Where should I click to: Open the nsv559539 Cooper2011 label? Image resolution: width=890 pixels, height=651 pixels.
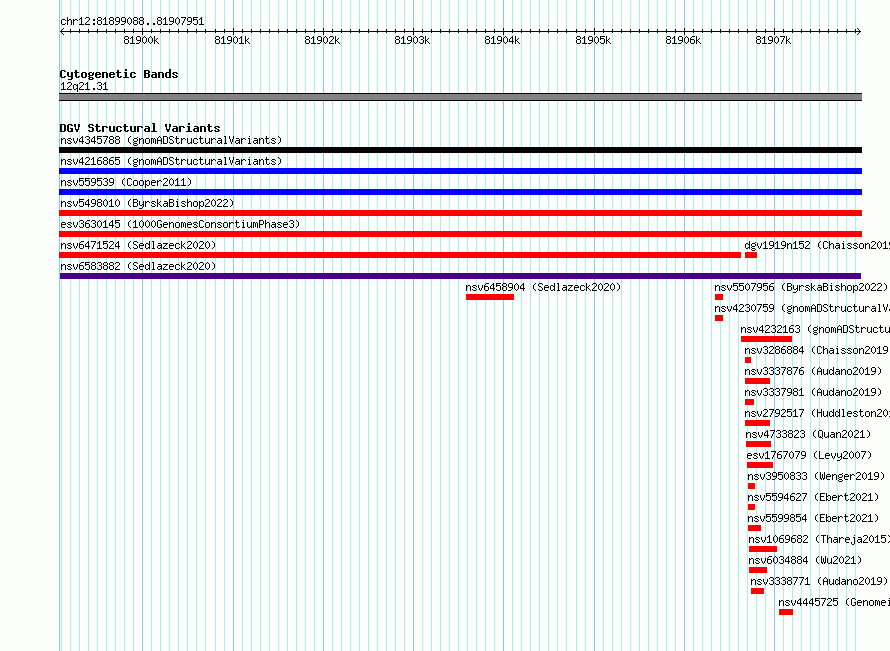(x=126, y=182)
